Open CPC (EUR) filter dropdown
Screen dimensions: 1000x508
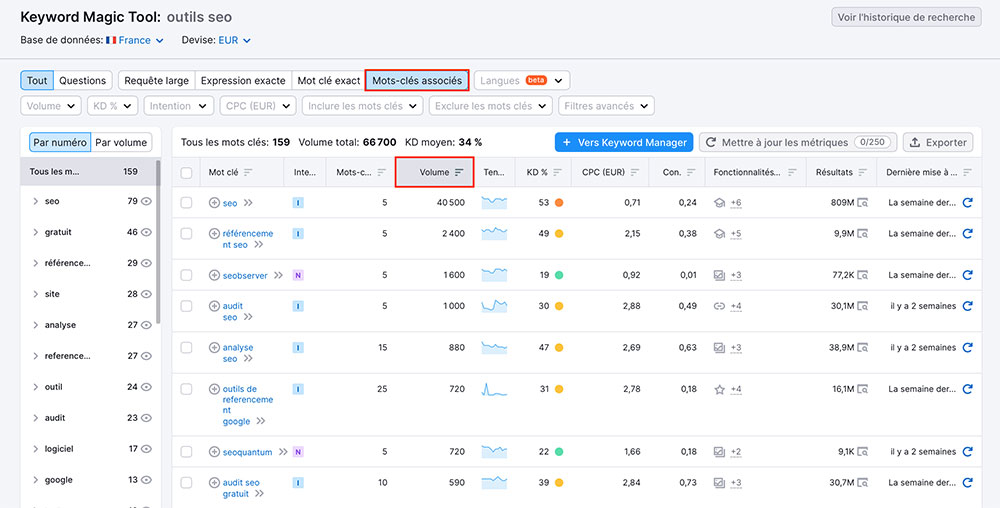pyautogui.click(x=258, y=106)
